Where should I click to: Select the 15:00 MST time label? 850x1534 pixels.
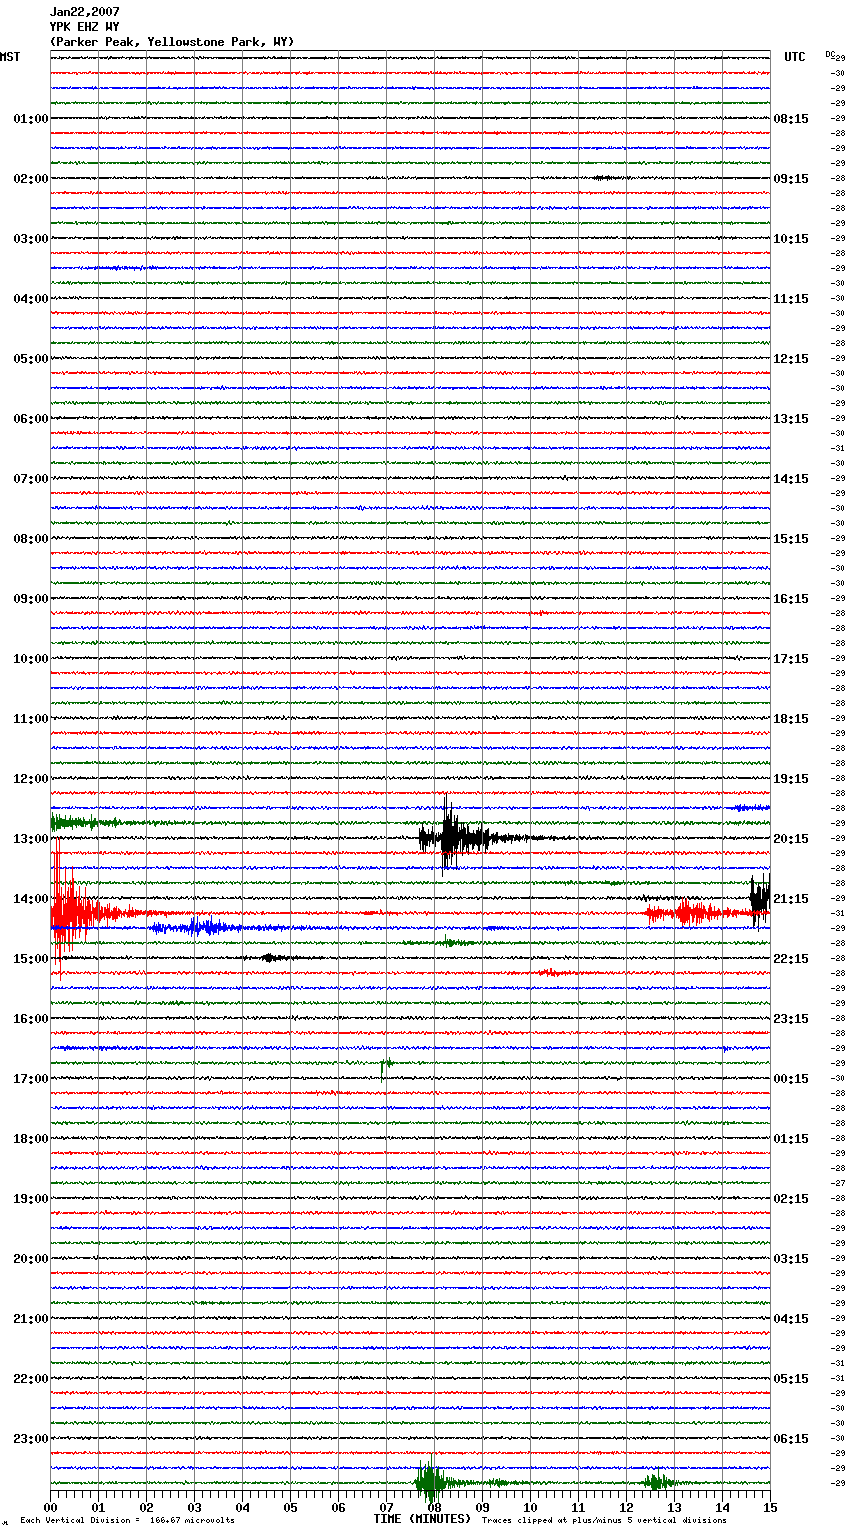click(x=31, y=959)
